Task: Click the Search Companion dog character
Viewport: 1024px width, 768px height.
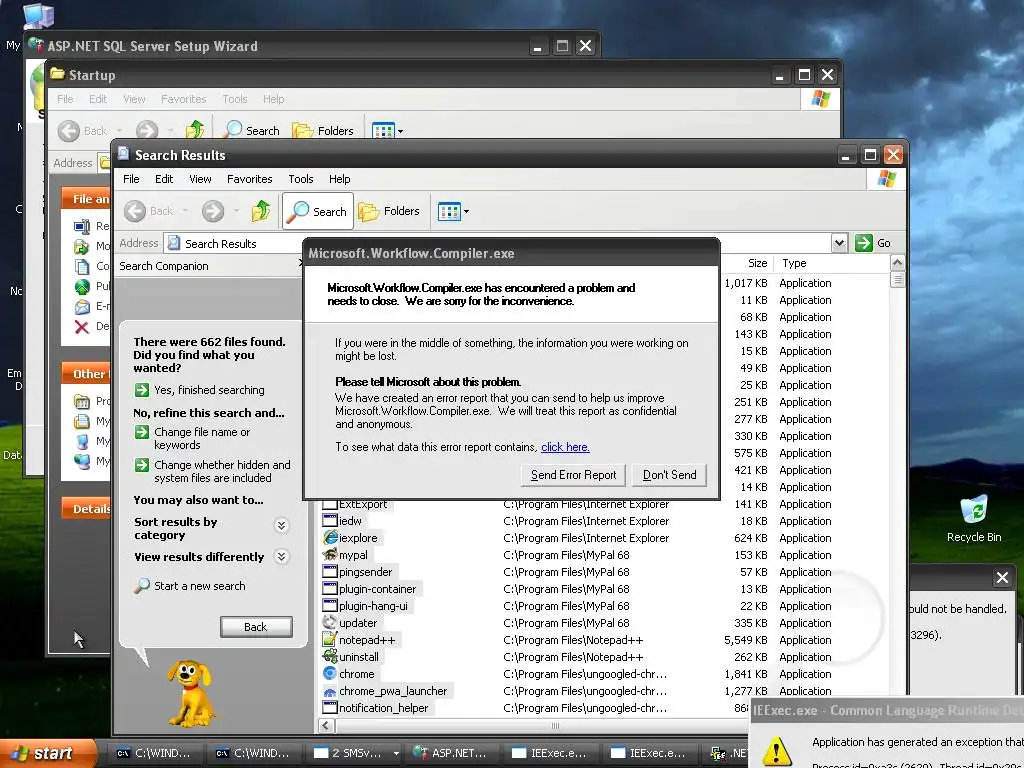Action: coord(191,693)
